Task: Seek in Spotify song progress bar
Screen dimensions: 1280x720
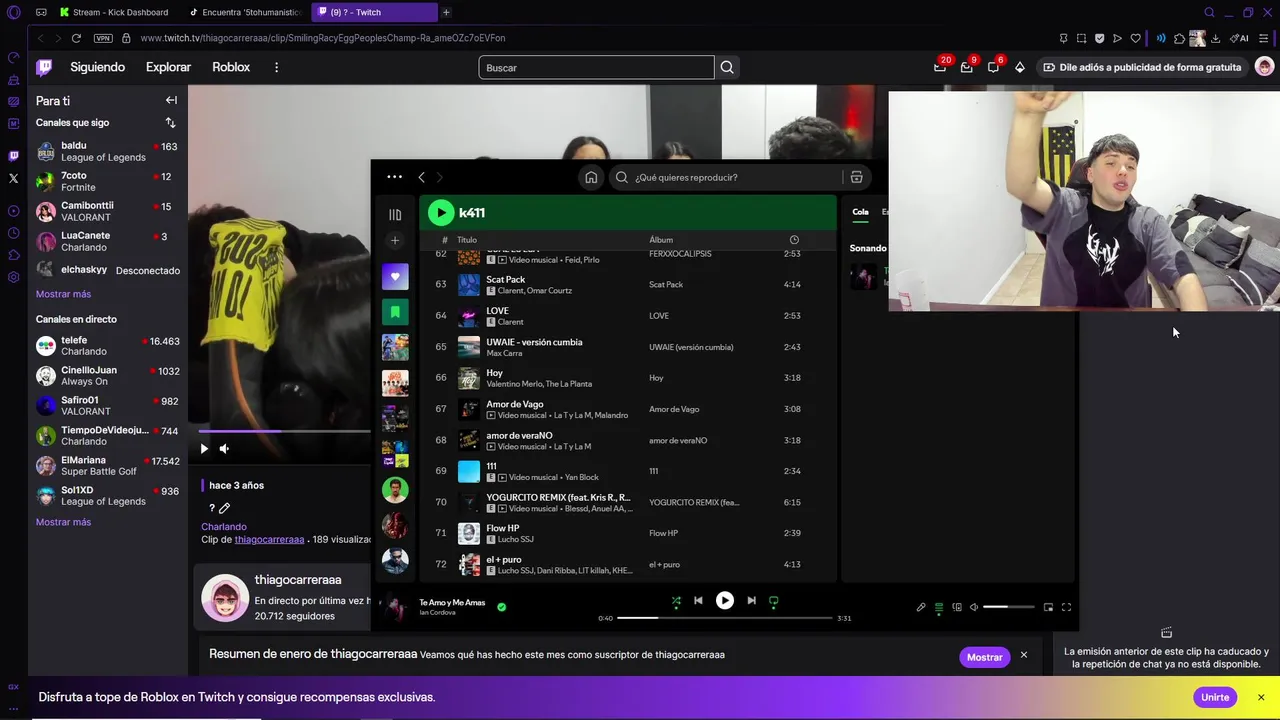Action: 725,618
